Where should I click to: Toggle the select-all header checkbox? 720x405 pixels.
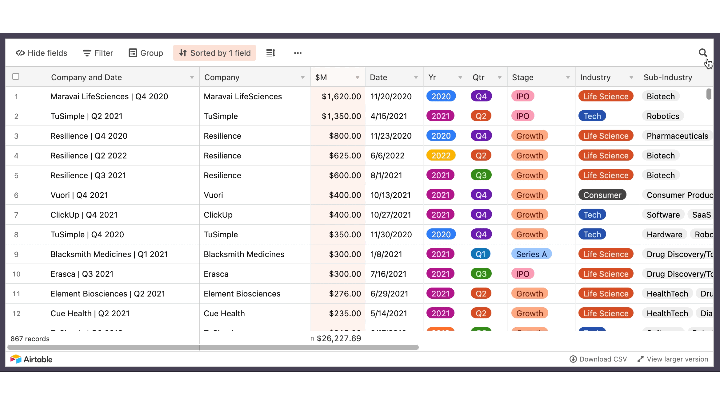[x=16, y=77]
